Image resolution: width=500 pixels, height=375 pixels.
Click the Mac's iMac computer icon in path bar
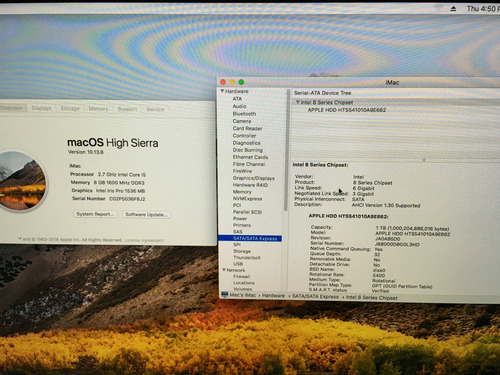[225, 295]
